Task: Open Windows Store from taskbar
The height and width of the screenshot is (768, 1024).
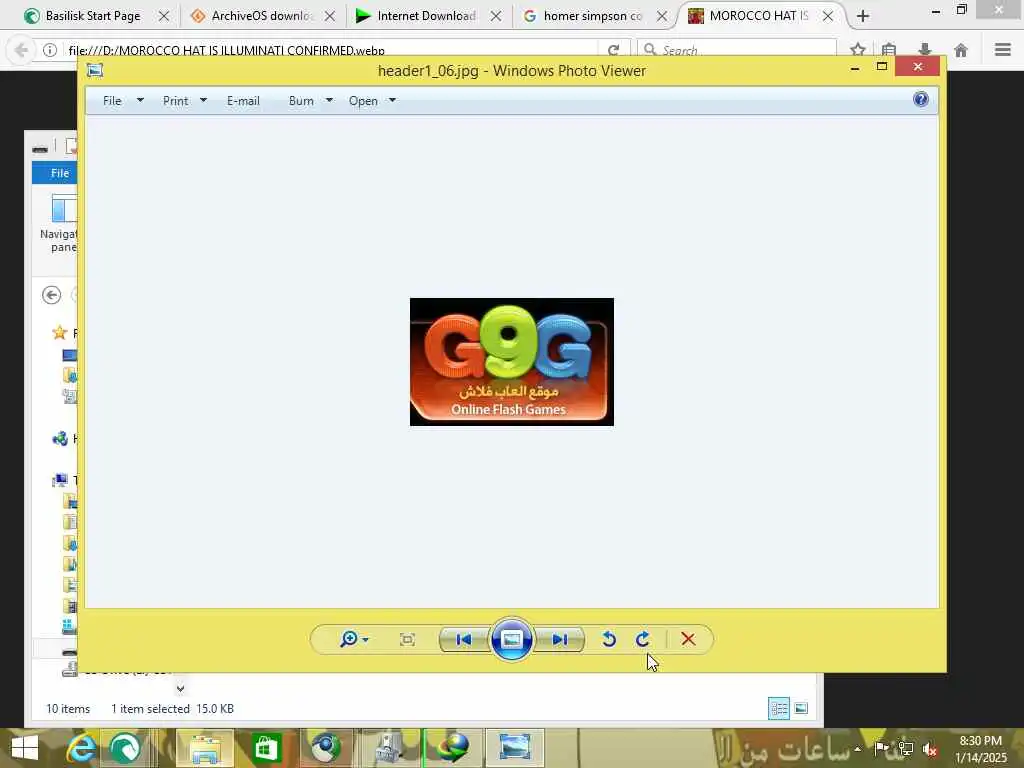Action: click(266, 748)
